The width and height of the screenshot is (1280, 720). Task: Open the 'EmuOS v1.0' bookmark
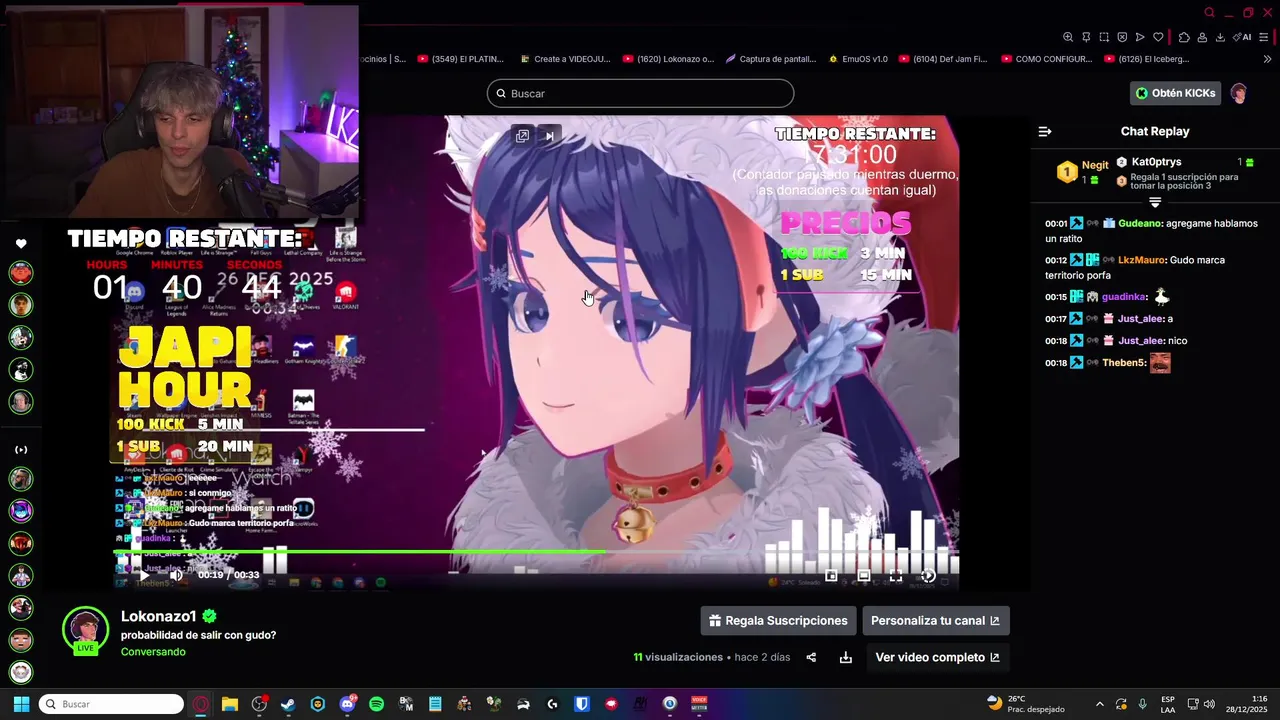(858, 59)
